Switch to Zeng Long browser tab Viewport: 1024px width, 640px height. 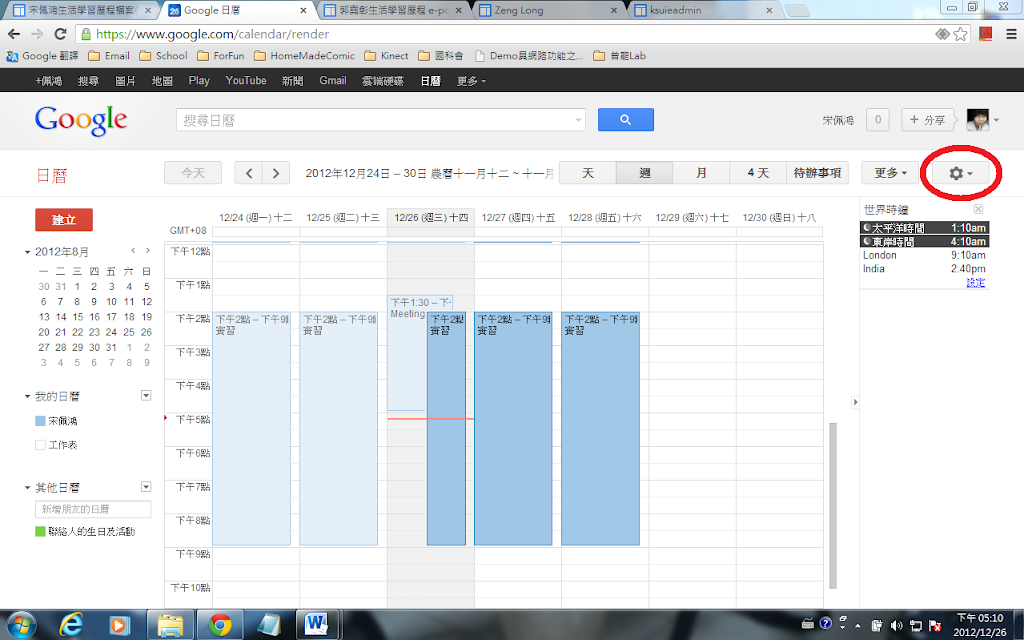(x=547, y=10)
